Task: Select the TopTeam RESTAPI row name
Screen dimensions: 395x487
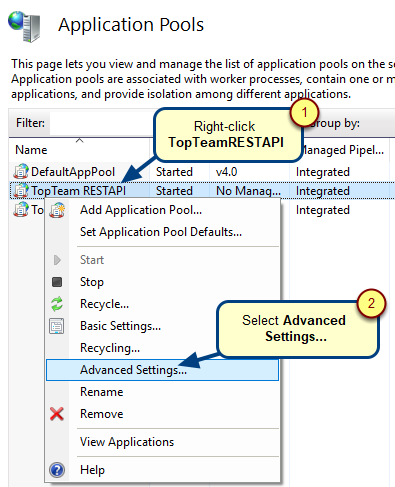Action: [79, 191]
